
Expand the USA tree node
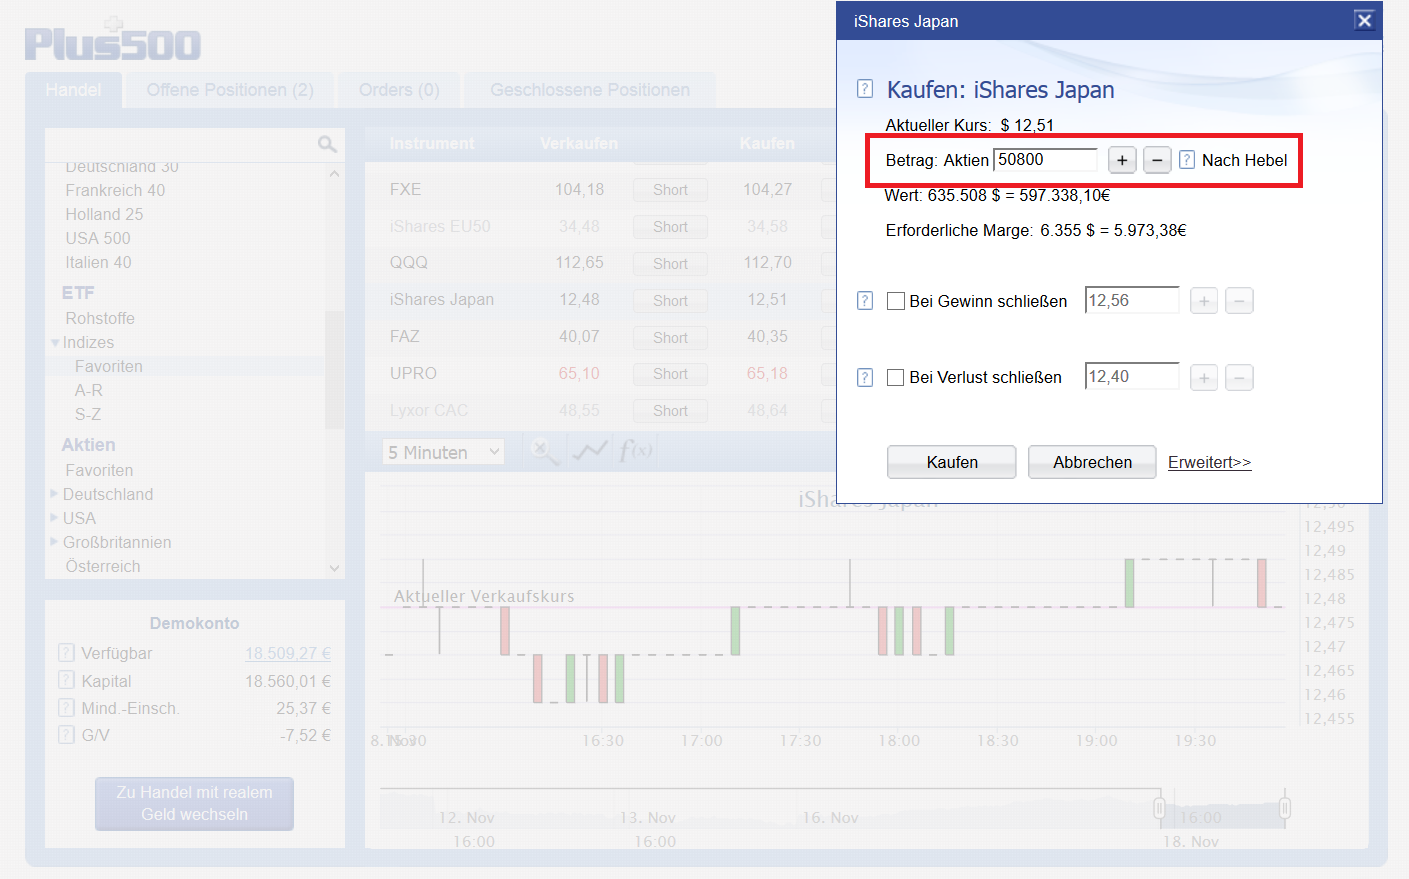tap(54, 517)
